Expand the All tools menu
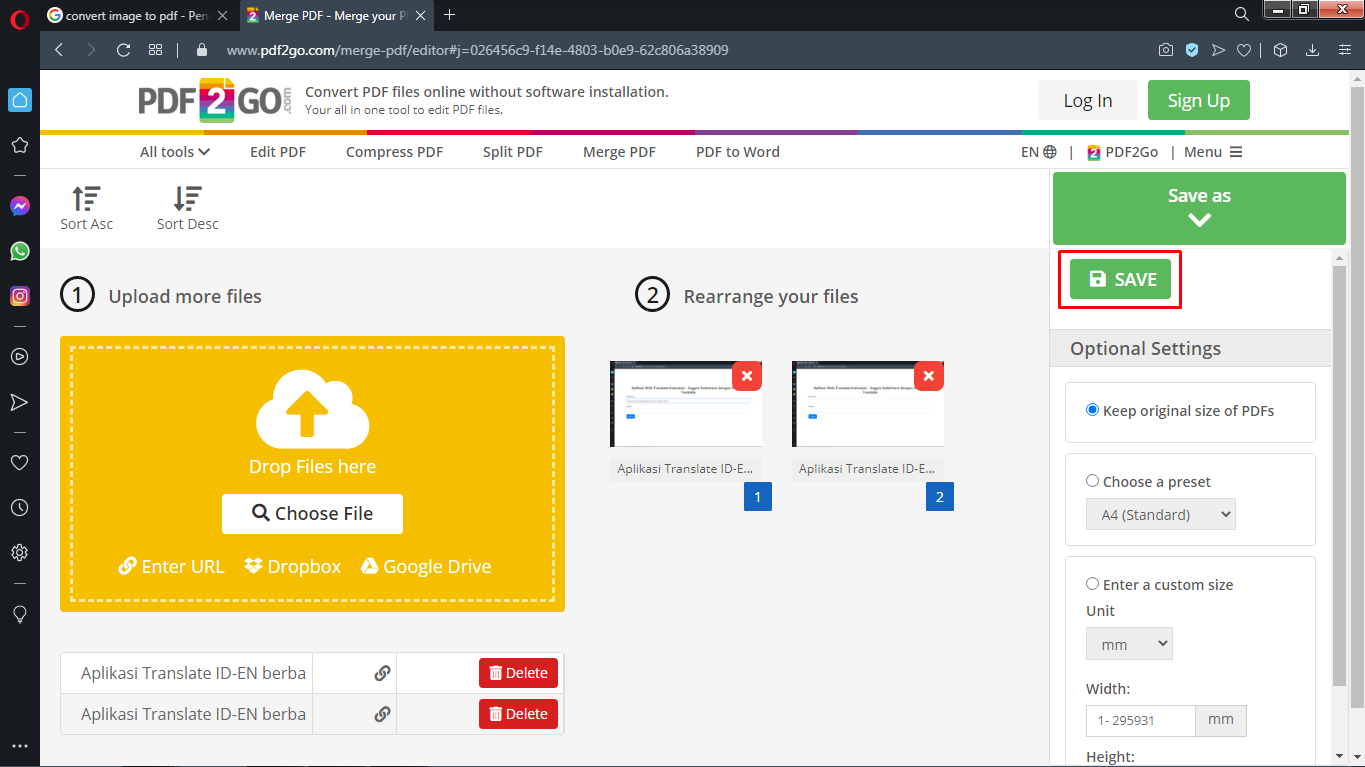Image resolution: width=1365 pixels, height=767 pixels. [175, 152]
